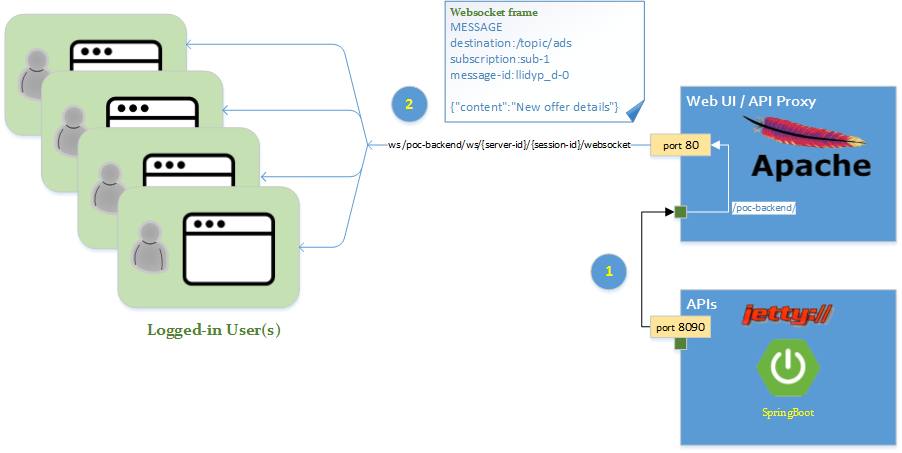Click the "port 8090" label
The height and width of the screenshot is (453, 902).
681,328
